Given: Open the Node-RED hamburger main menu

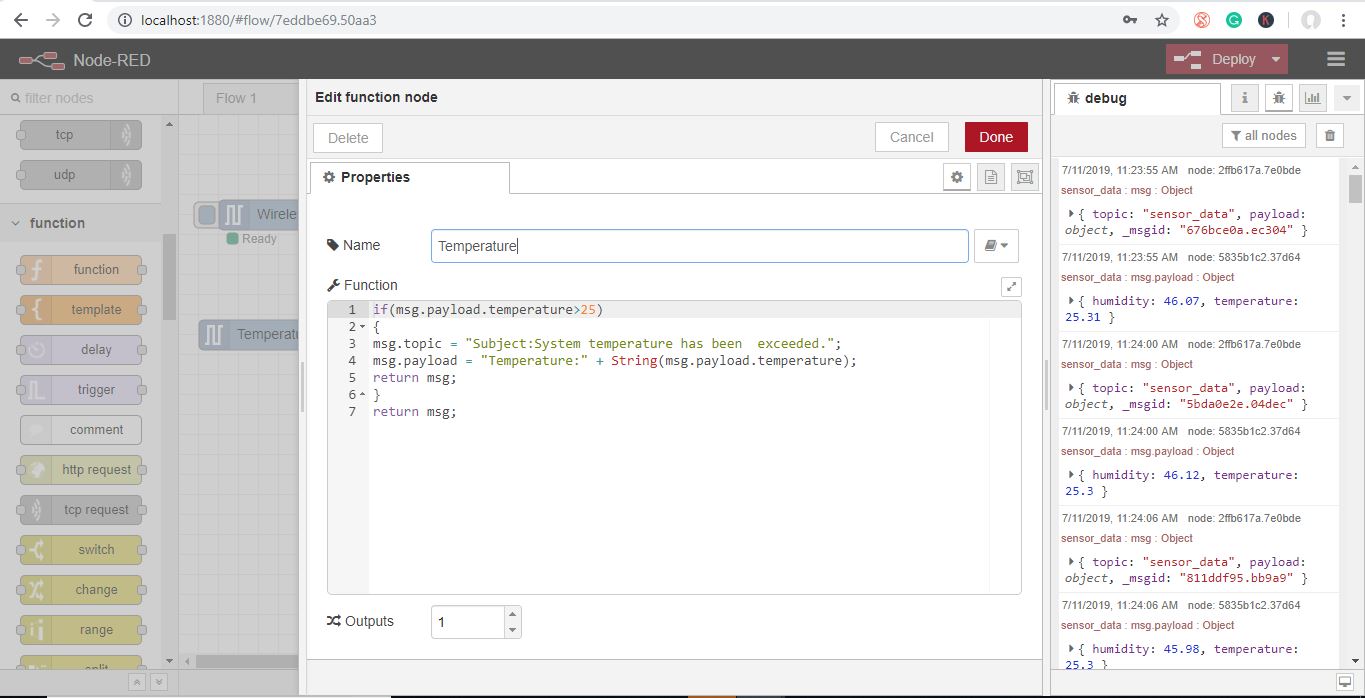Looking at the screenshot, I should pyautogui.click(x=1336, y=60).
